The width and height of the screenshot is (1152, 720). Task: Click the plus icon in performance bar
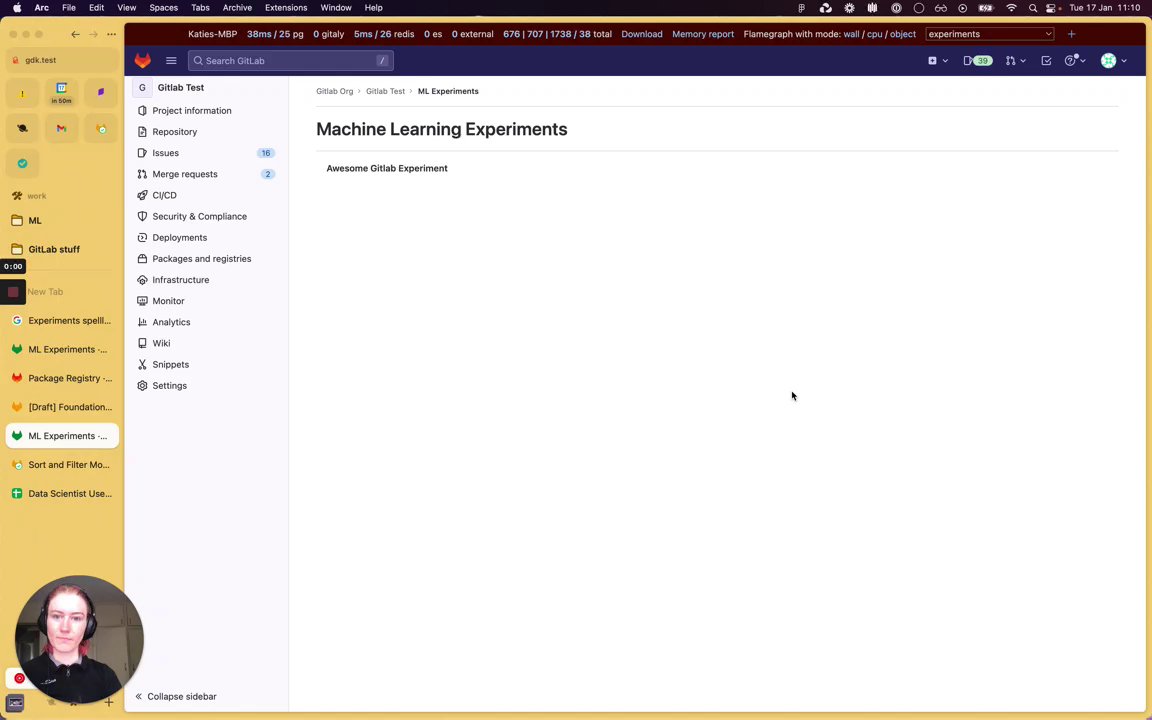click(x=1071, y=34)
